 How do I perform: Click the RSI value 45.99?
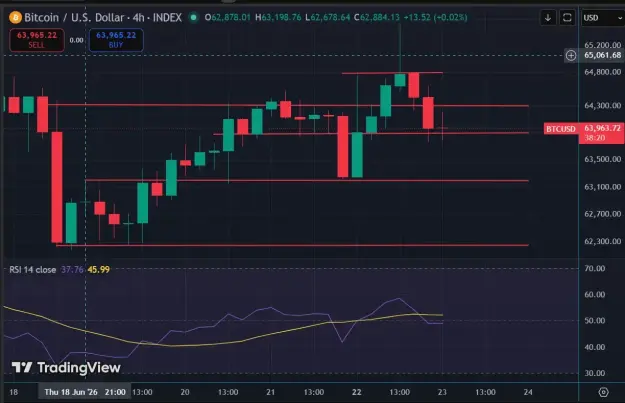click(x=98, y=270)
